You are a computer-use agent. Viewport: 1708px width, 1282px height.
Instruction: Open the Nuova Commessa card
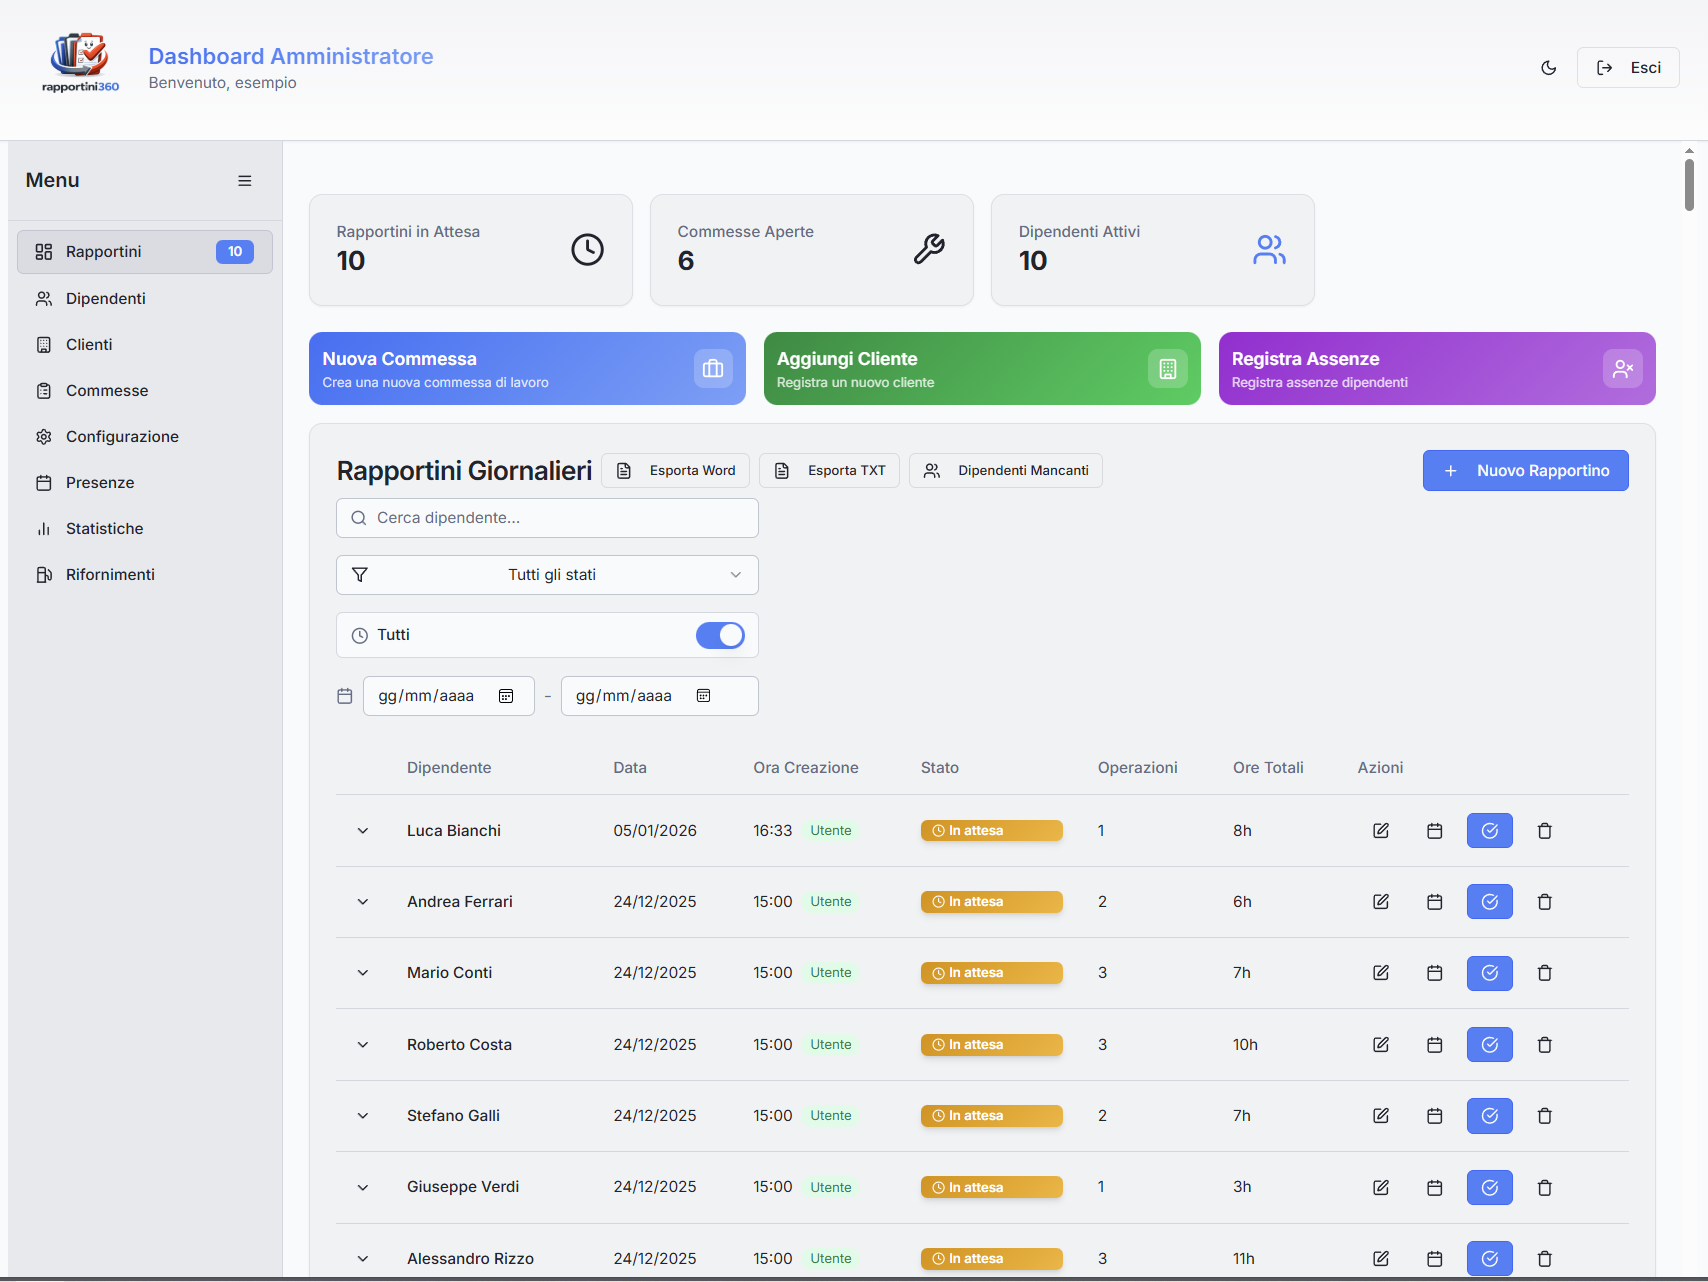coord(527,369)
